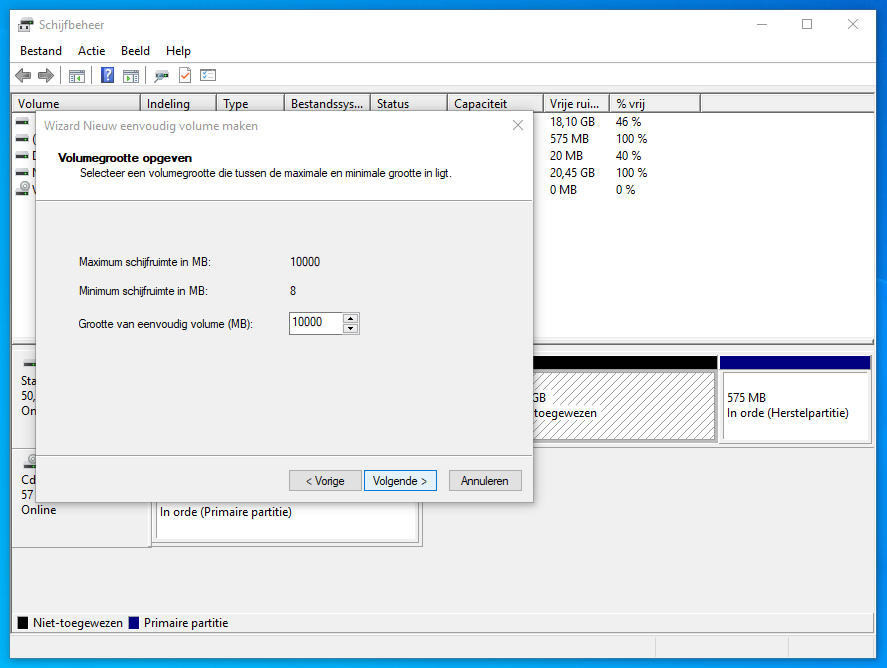Cancel the wizard with Annuleren

coord(485,481)
